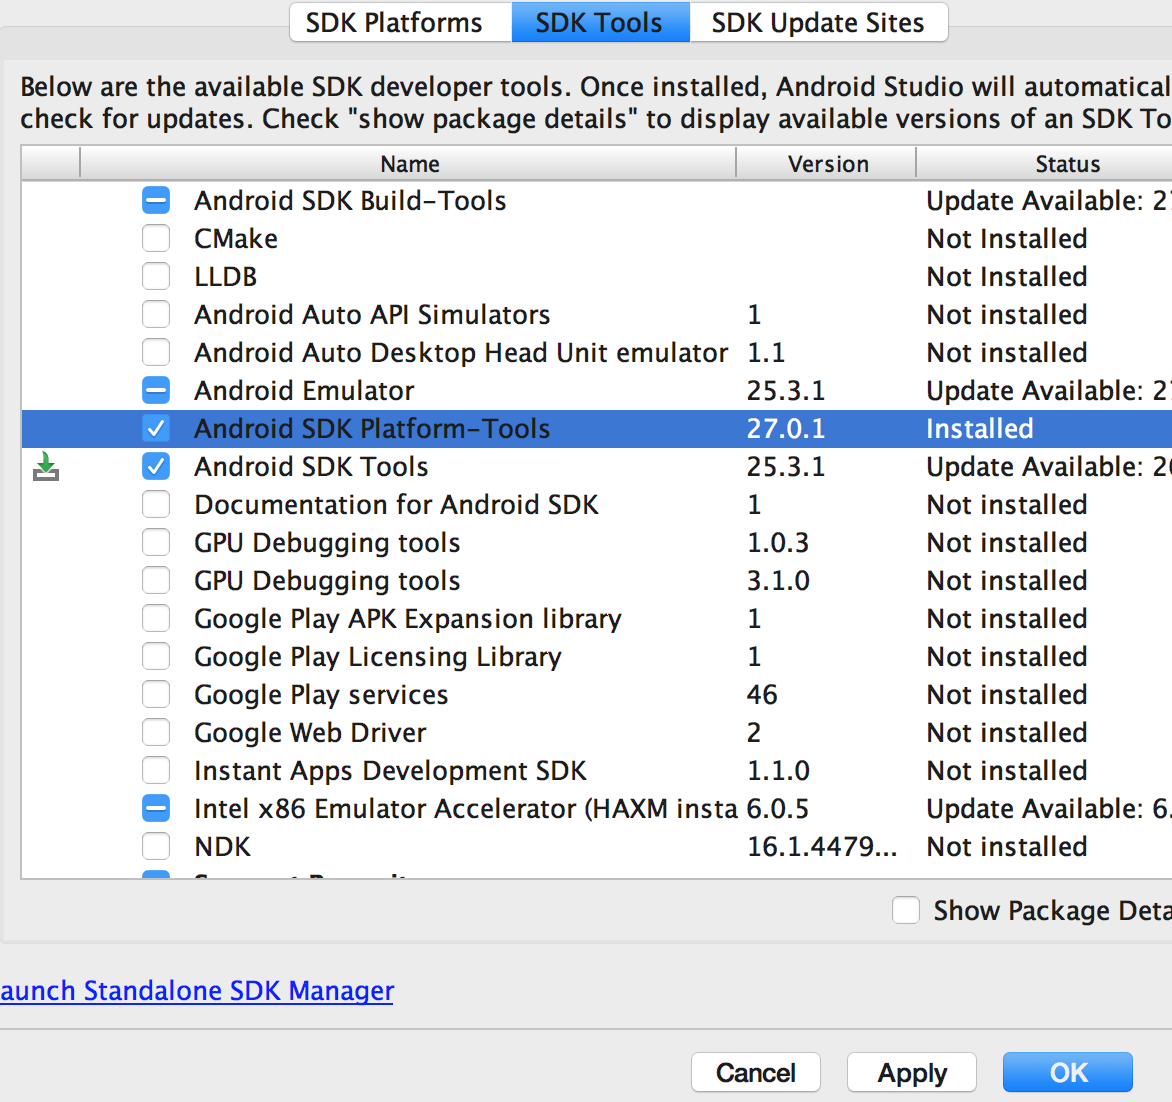Open the SDK Update Sites tab
The height and width of the screenshot is (1102, 1172).
[x=818, y=22]
